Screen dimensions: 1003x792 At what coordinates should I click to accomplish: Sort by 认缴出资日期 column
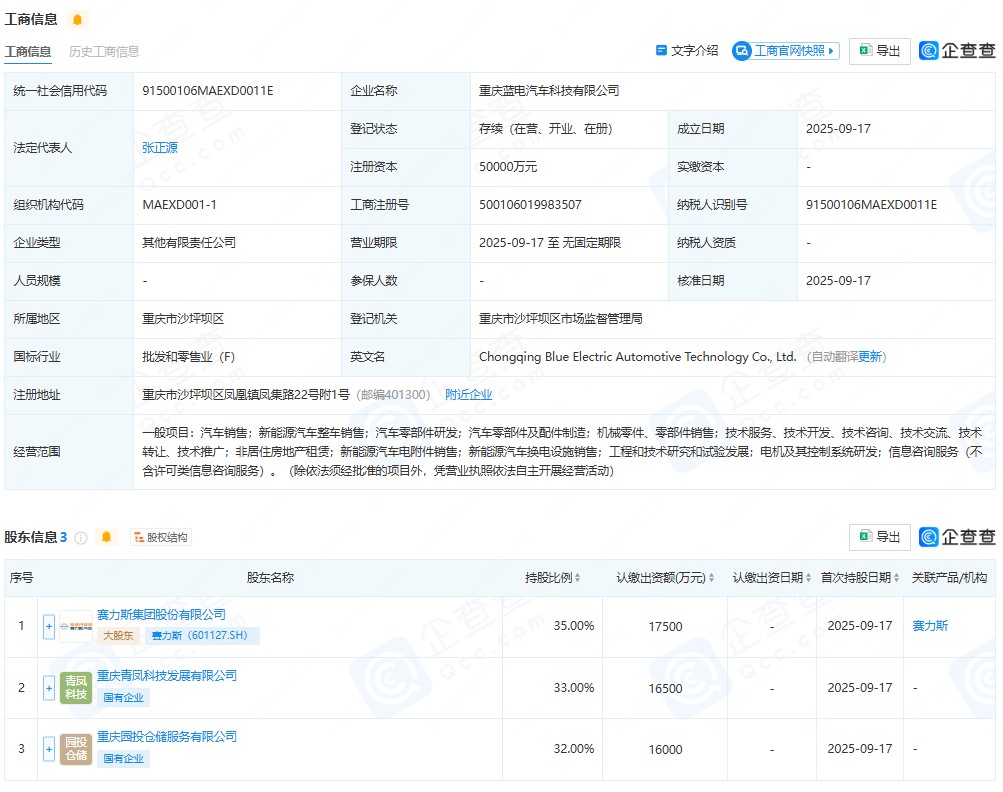(x=808, y=578)
